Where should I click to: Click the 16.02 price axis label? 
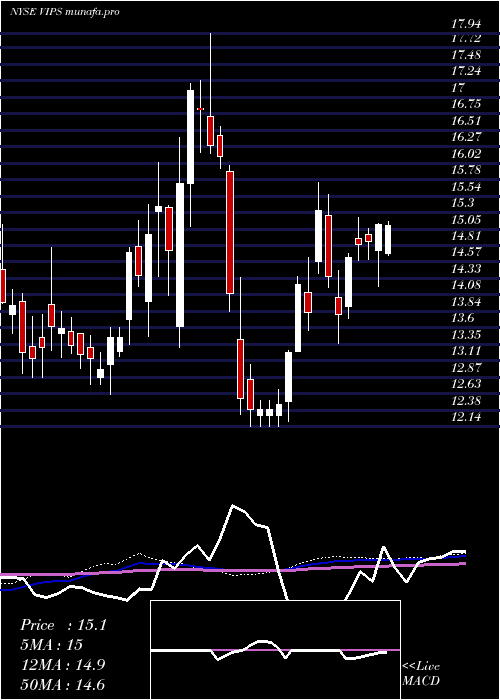[x=466, y=154]
